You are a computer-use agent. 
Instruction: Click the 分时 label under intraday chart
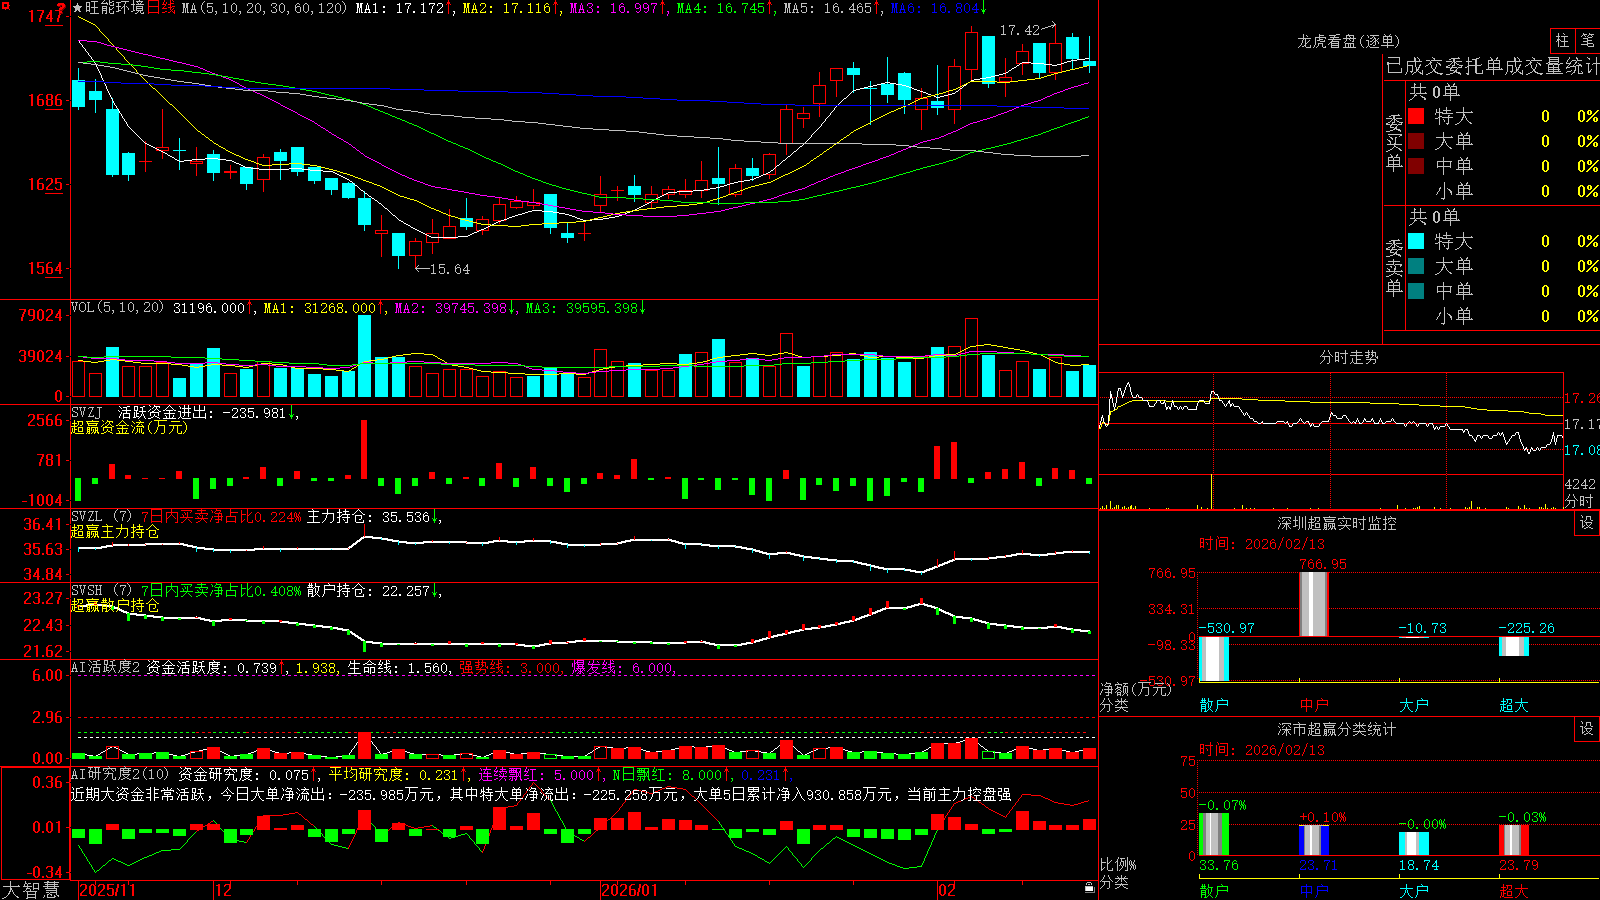pos(1579,500)
